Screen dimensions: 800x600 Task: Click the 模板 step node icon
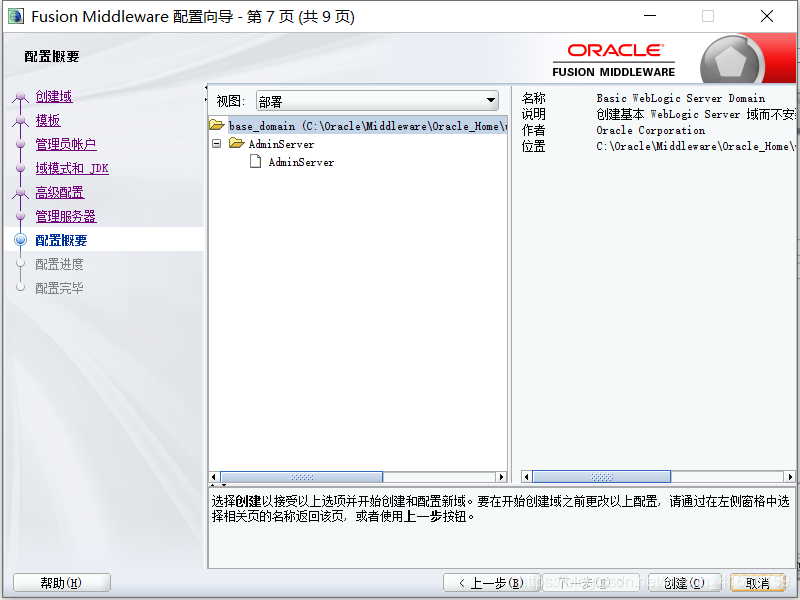coord(20,120)
